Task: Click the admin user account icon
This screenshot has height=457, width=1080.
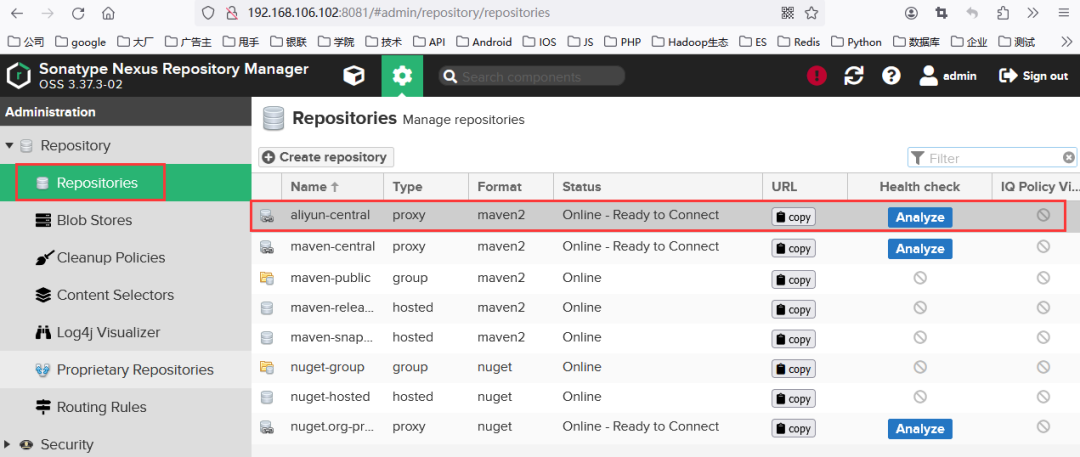Action: 928,76
